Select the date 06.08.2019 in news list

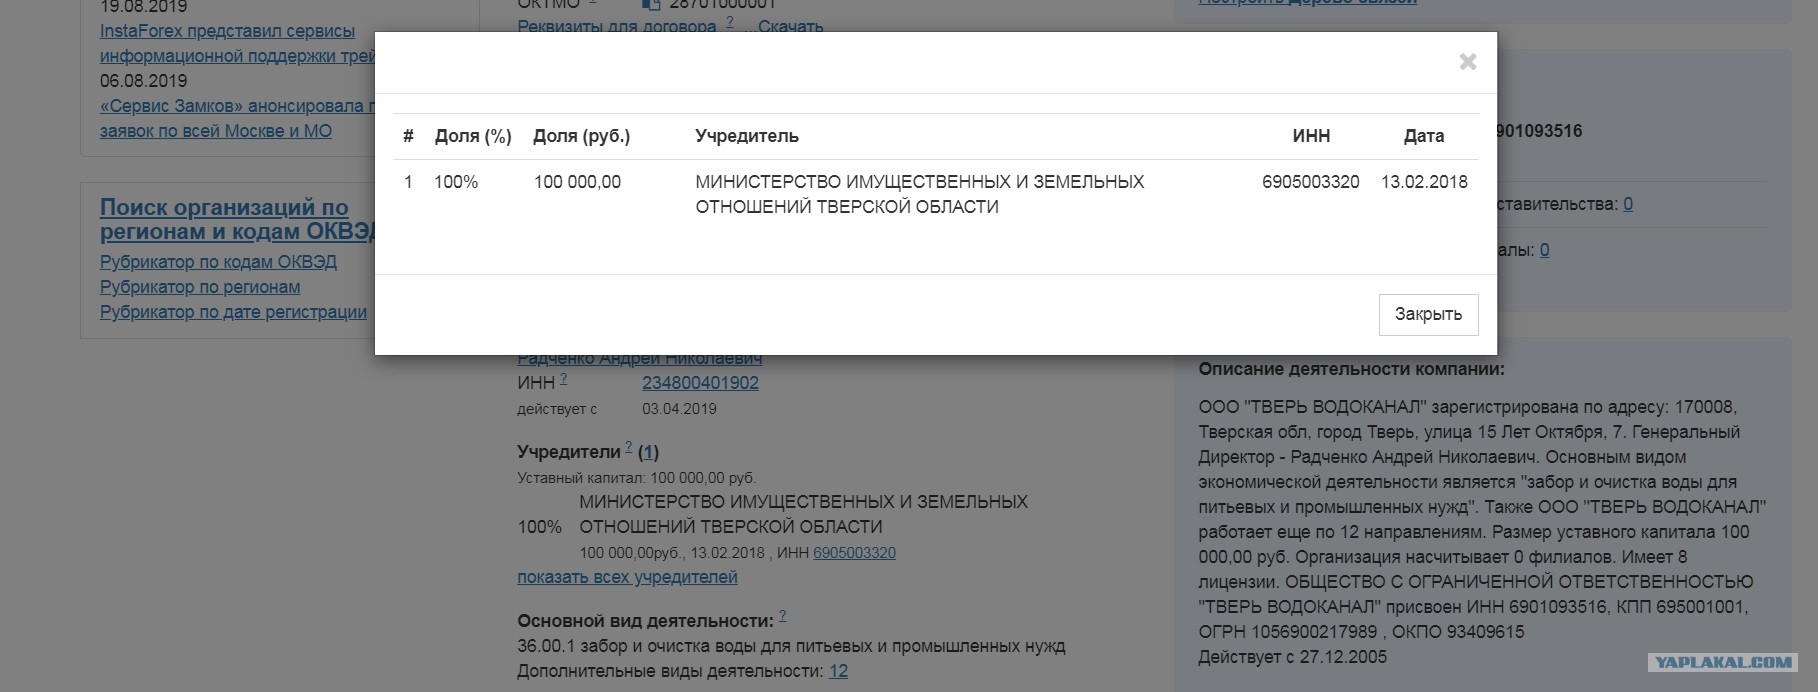[x=143, y=81]
